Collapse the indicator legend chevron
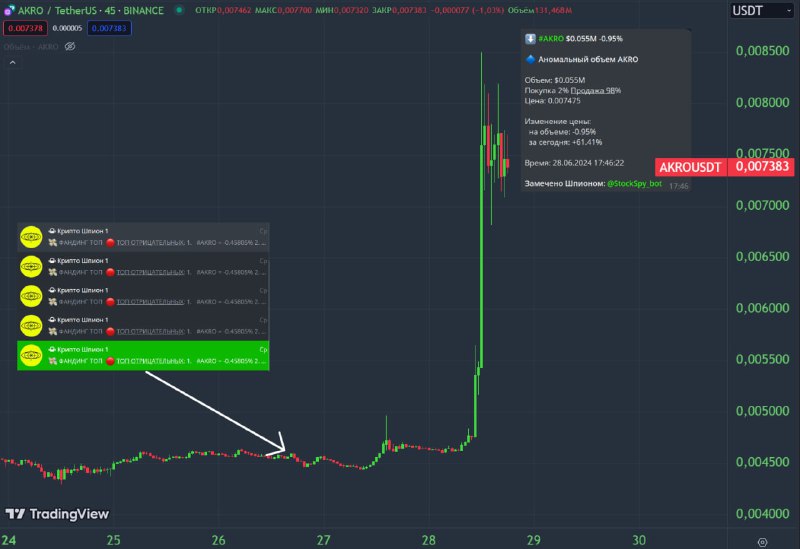 13,62
